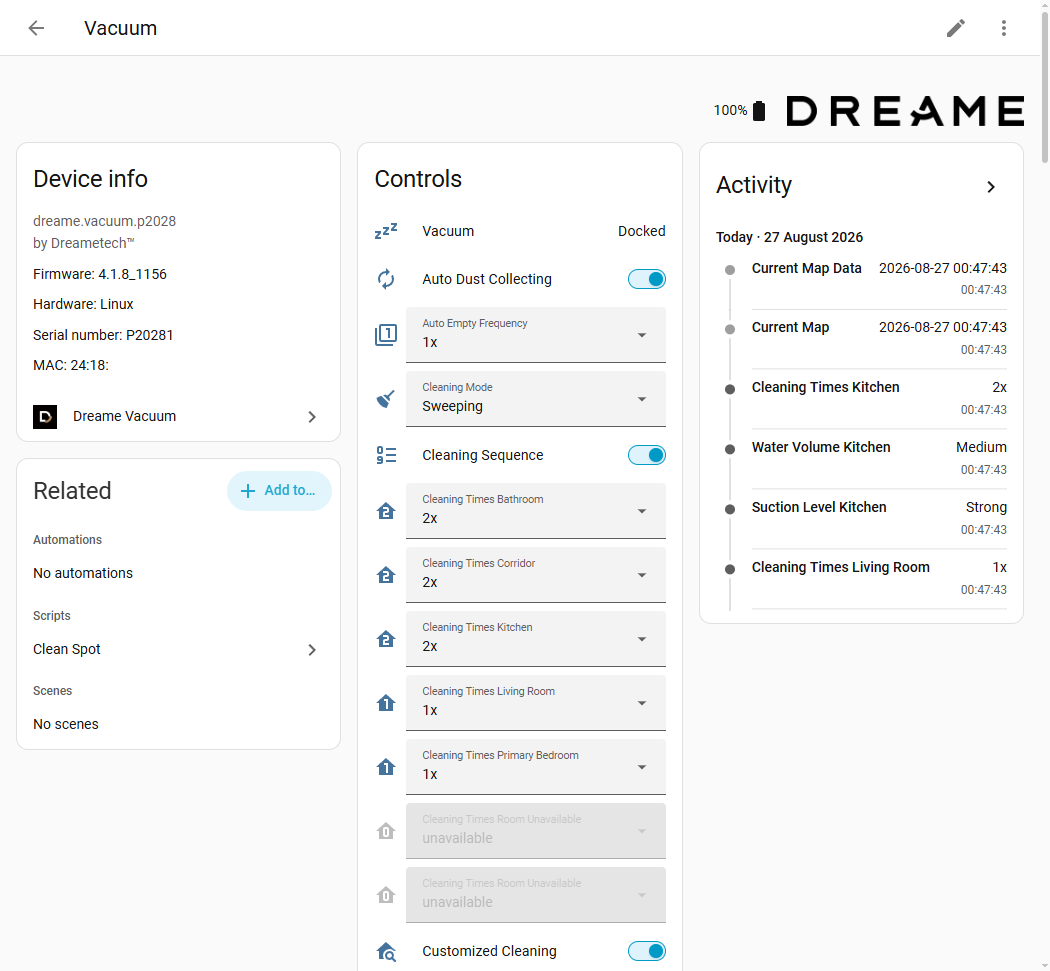Click the Customized Cleaning house search icon
This screenshot has width=1050, height=971.
click(x=386, y=952)
